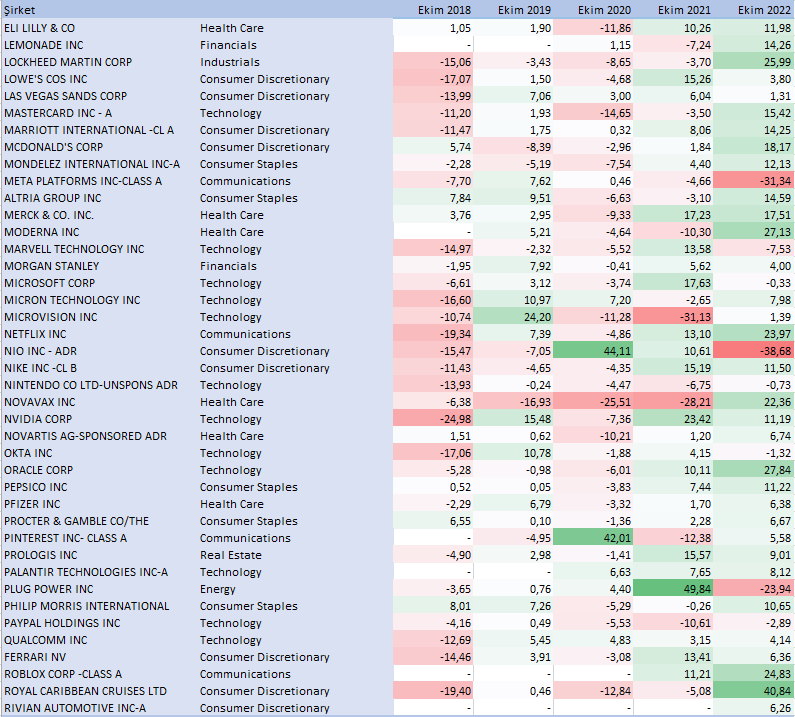The height and width of the screenshot is (717, 795).
Task: Click META PLATFORMS INC-CLASS A cell
Action: point(83,181)
